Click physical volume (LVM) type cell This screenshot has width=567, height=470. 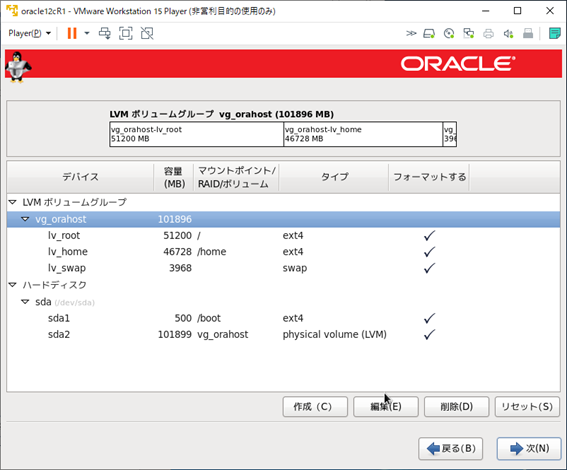click(x=334, y=334)
